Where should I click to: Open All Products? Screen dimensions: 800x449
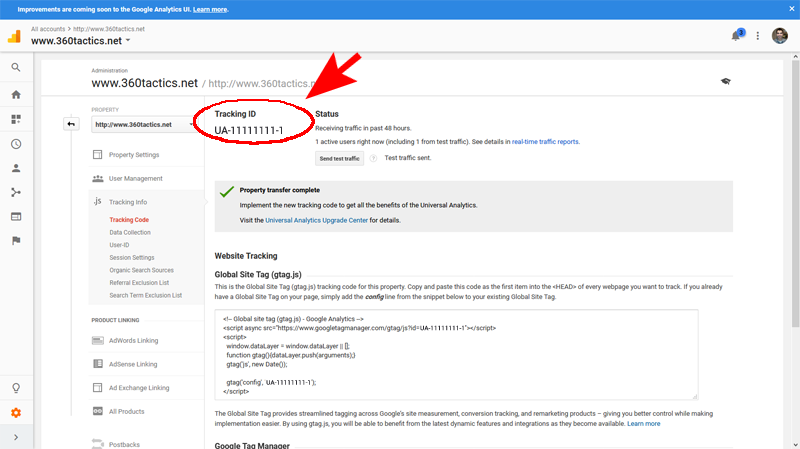coord(127,411)
